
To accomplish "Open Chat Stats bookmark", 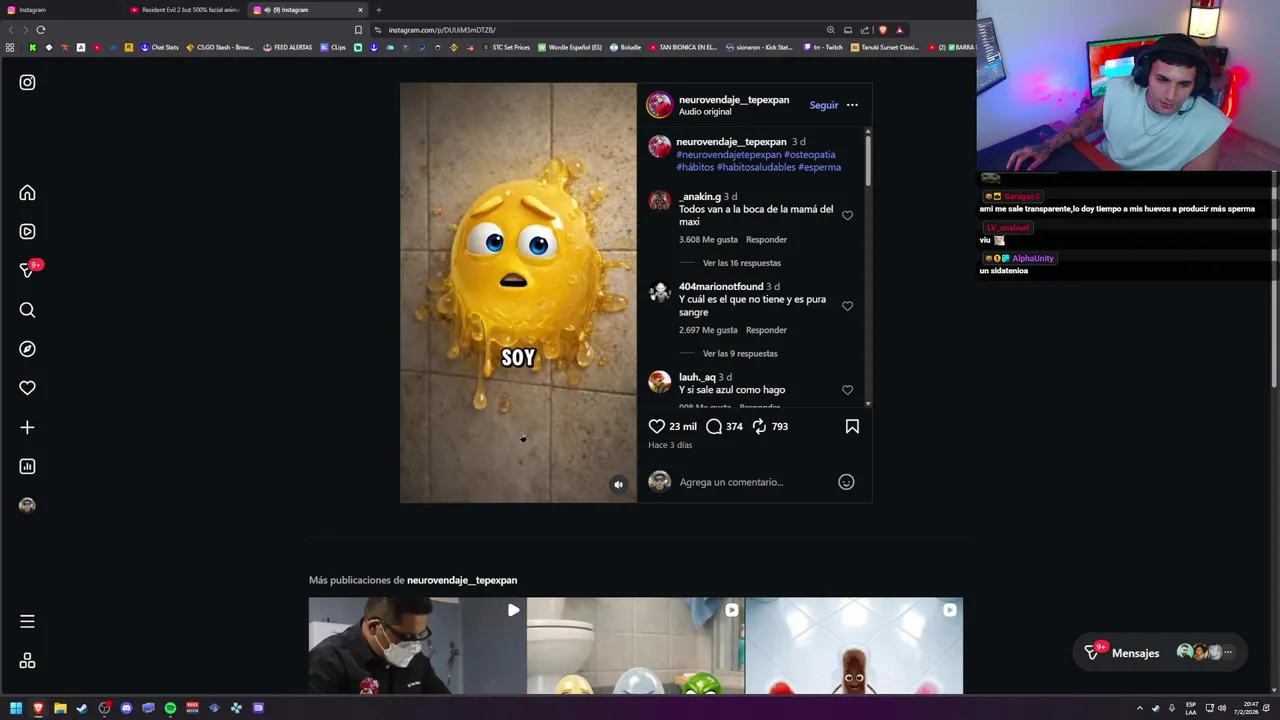I will (159, 47).
